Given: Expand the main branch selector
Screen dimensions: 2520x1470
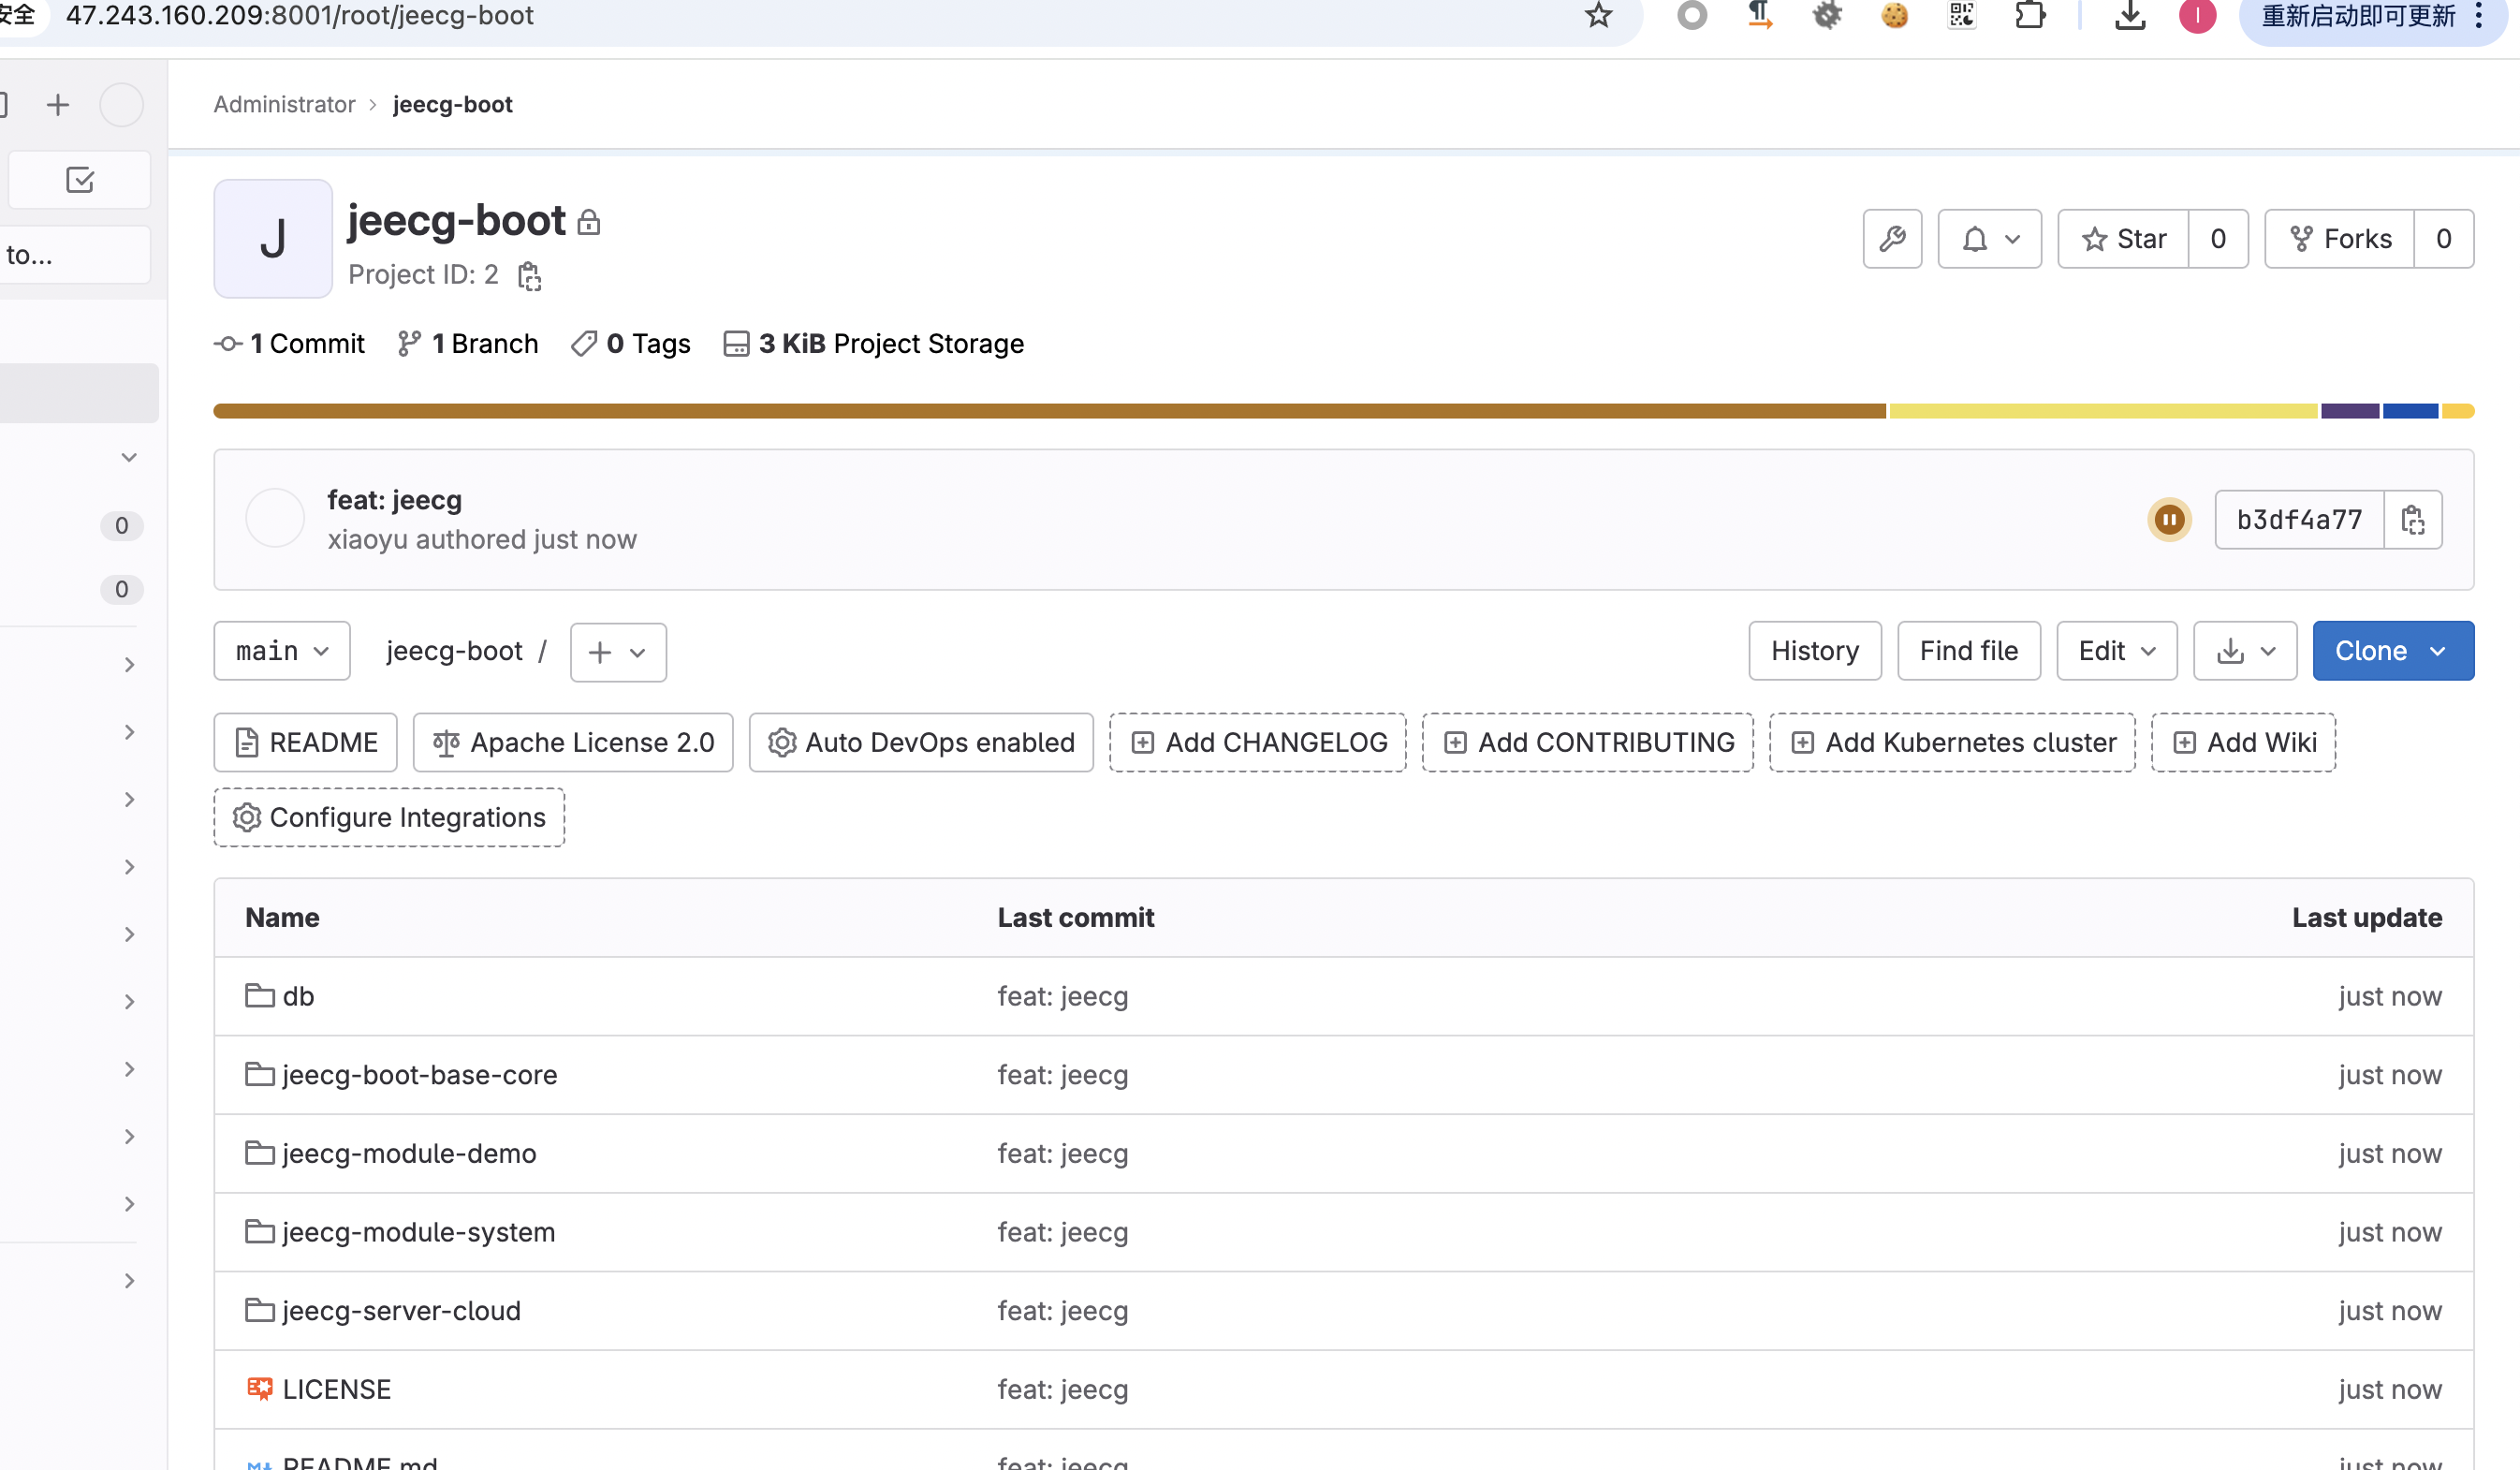Looking at the screenshot, I should 282,651.
